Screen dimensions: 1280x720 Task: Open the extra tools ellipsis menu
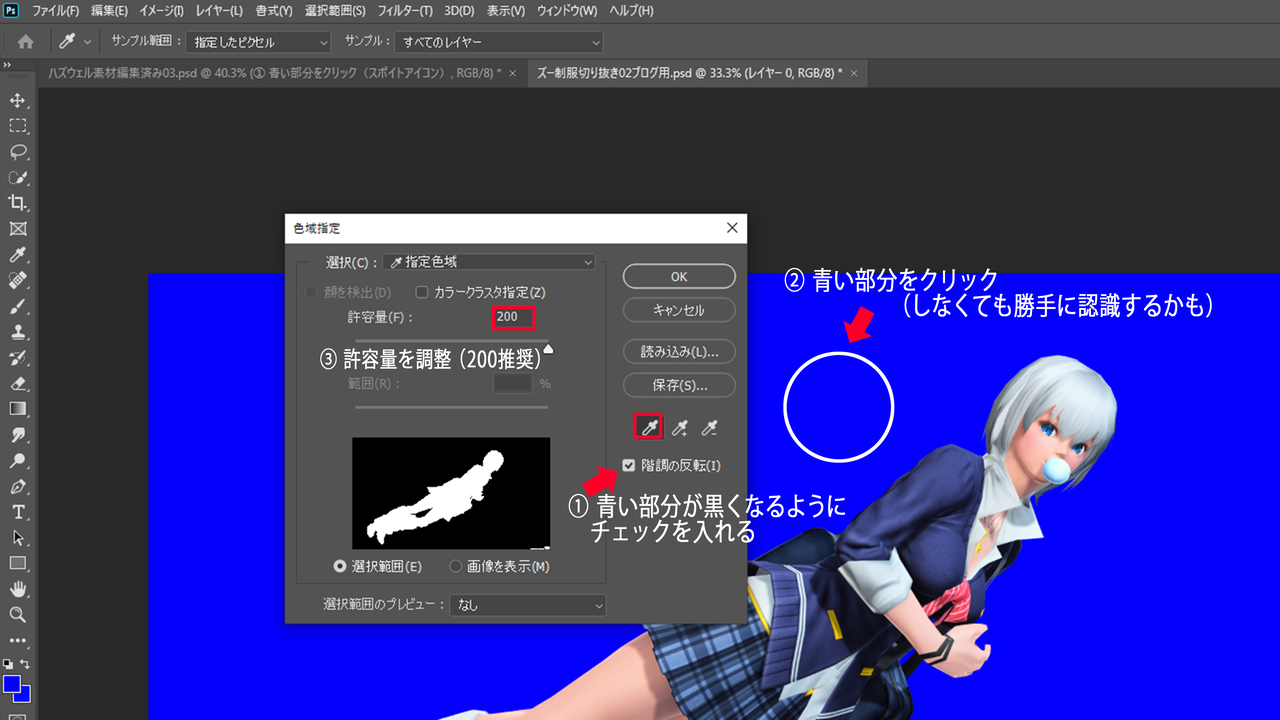18,640
